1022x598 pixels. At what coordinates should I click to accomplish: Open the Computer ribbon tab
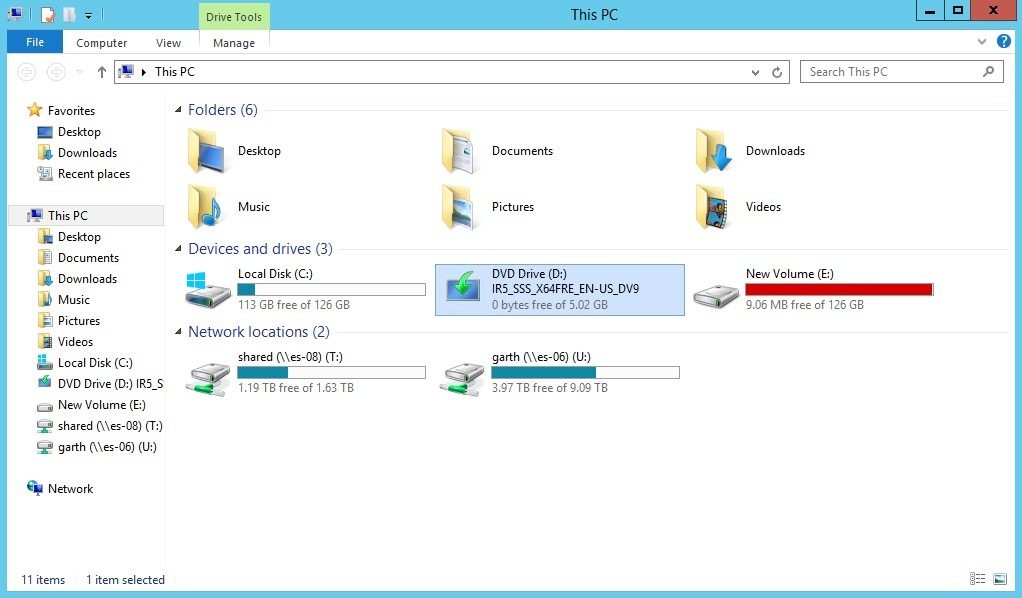tap(102, 42)
